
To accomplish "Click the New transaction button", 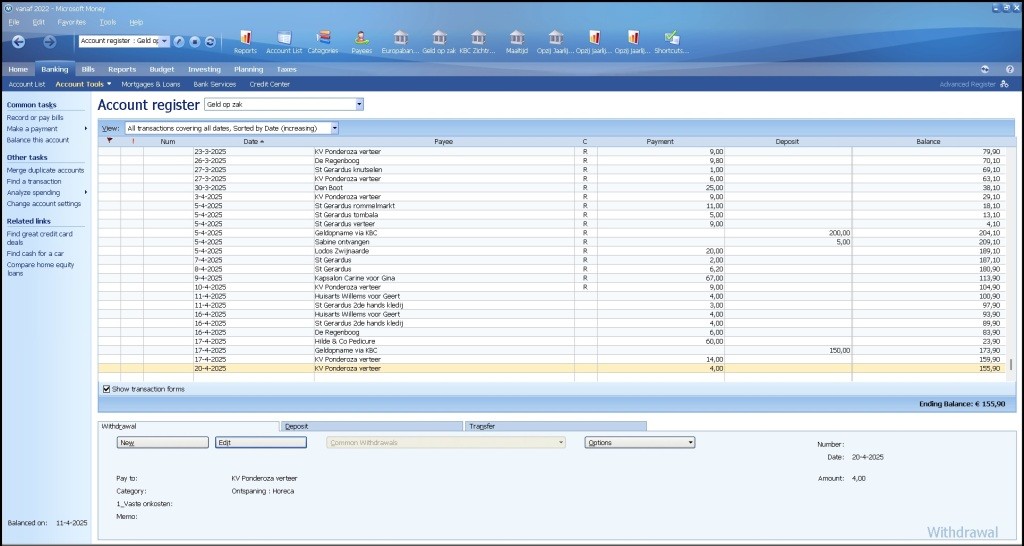I will point(163,443).
